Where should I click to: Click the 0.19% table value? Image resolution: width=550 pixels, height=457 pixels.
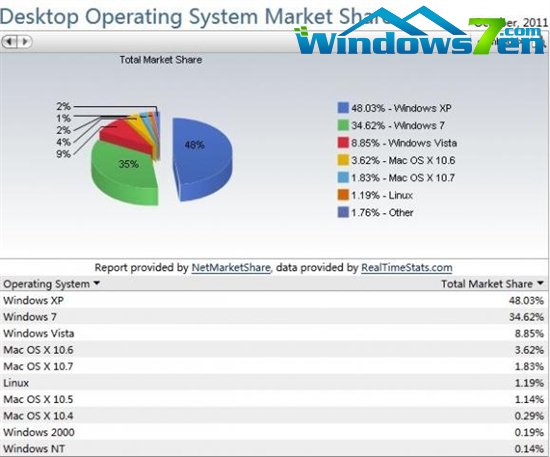pyautogui.click(x=529, y=432)
